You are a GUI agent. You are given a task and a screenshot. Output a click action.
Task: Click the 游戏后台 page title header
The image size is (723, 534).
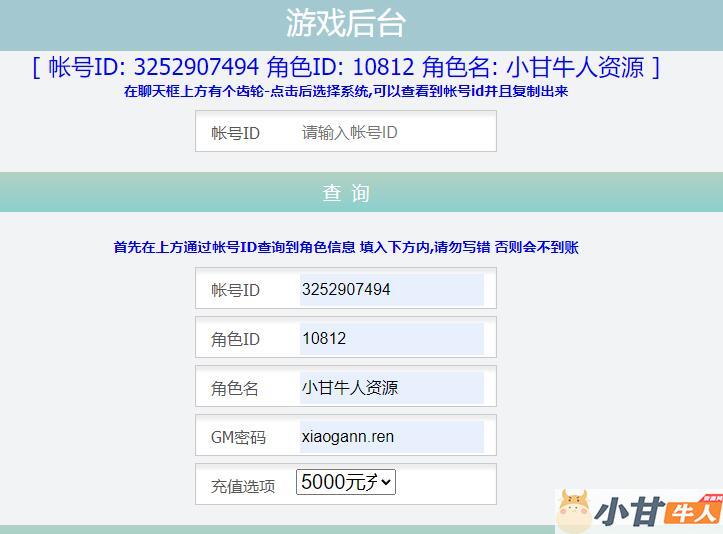point(346,23)
